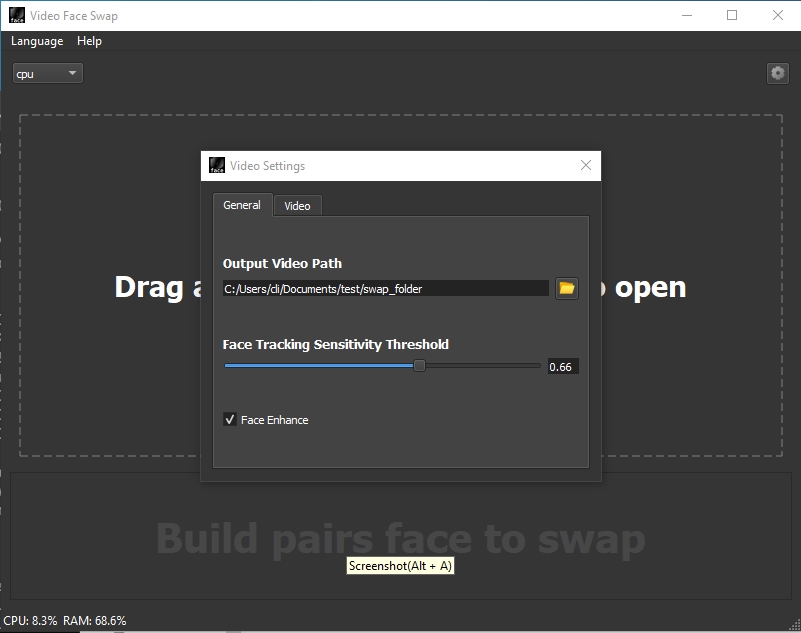Close the main Video Face Swap window
801x633 pixels.
[778, 15]
